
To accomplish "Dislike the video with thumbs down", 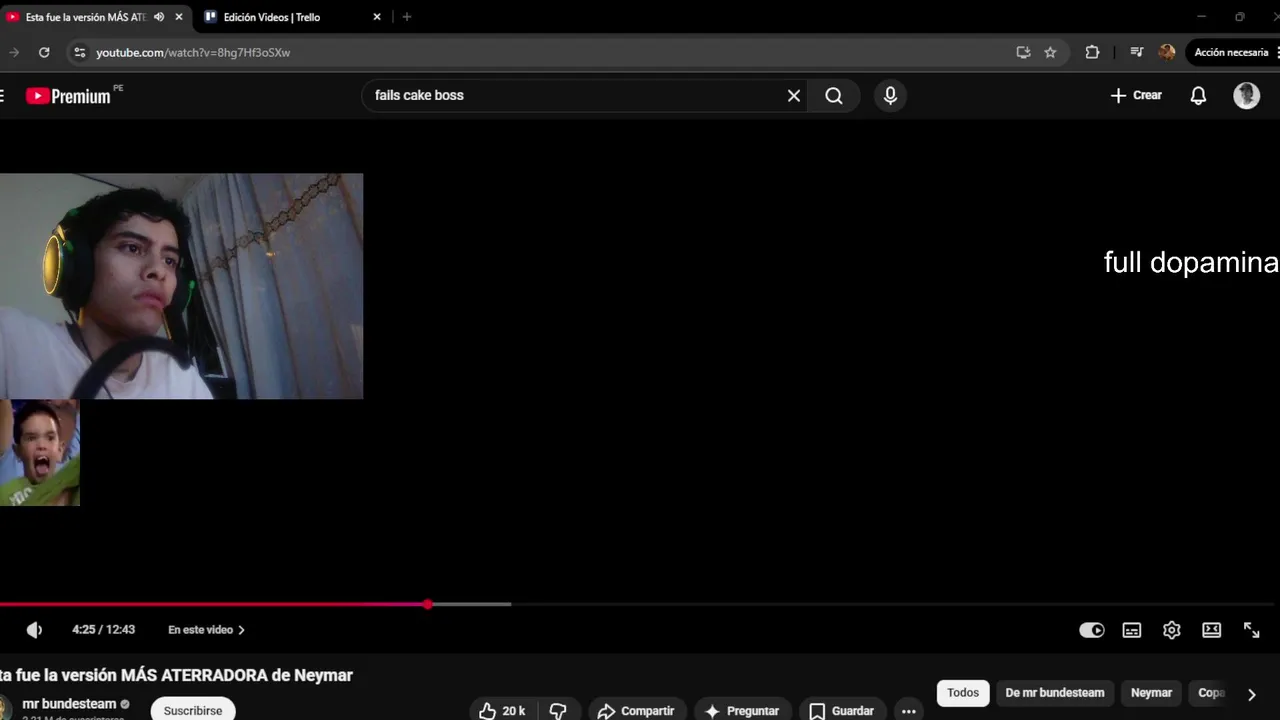I will (558, 711).
